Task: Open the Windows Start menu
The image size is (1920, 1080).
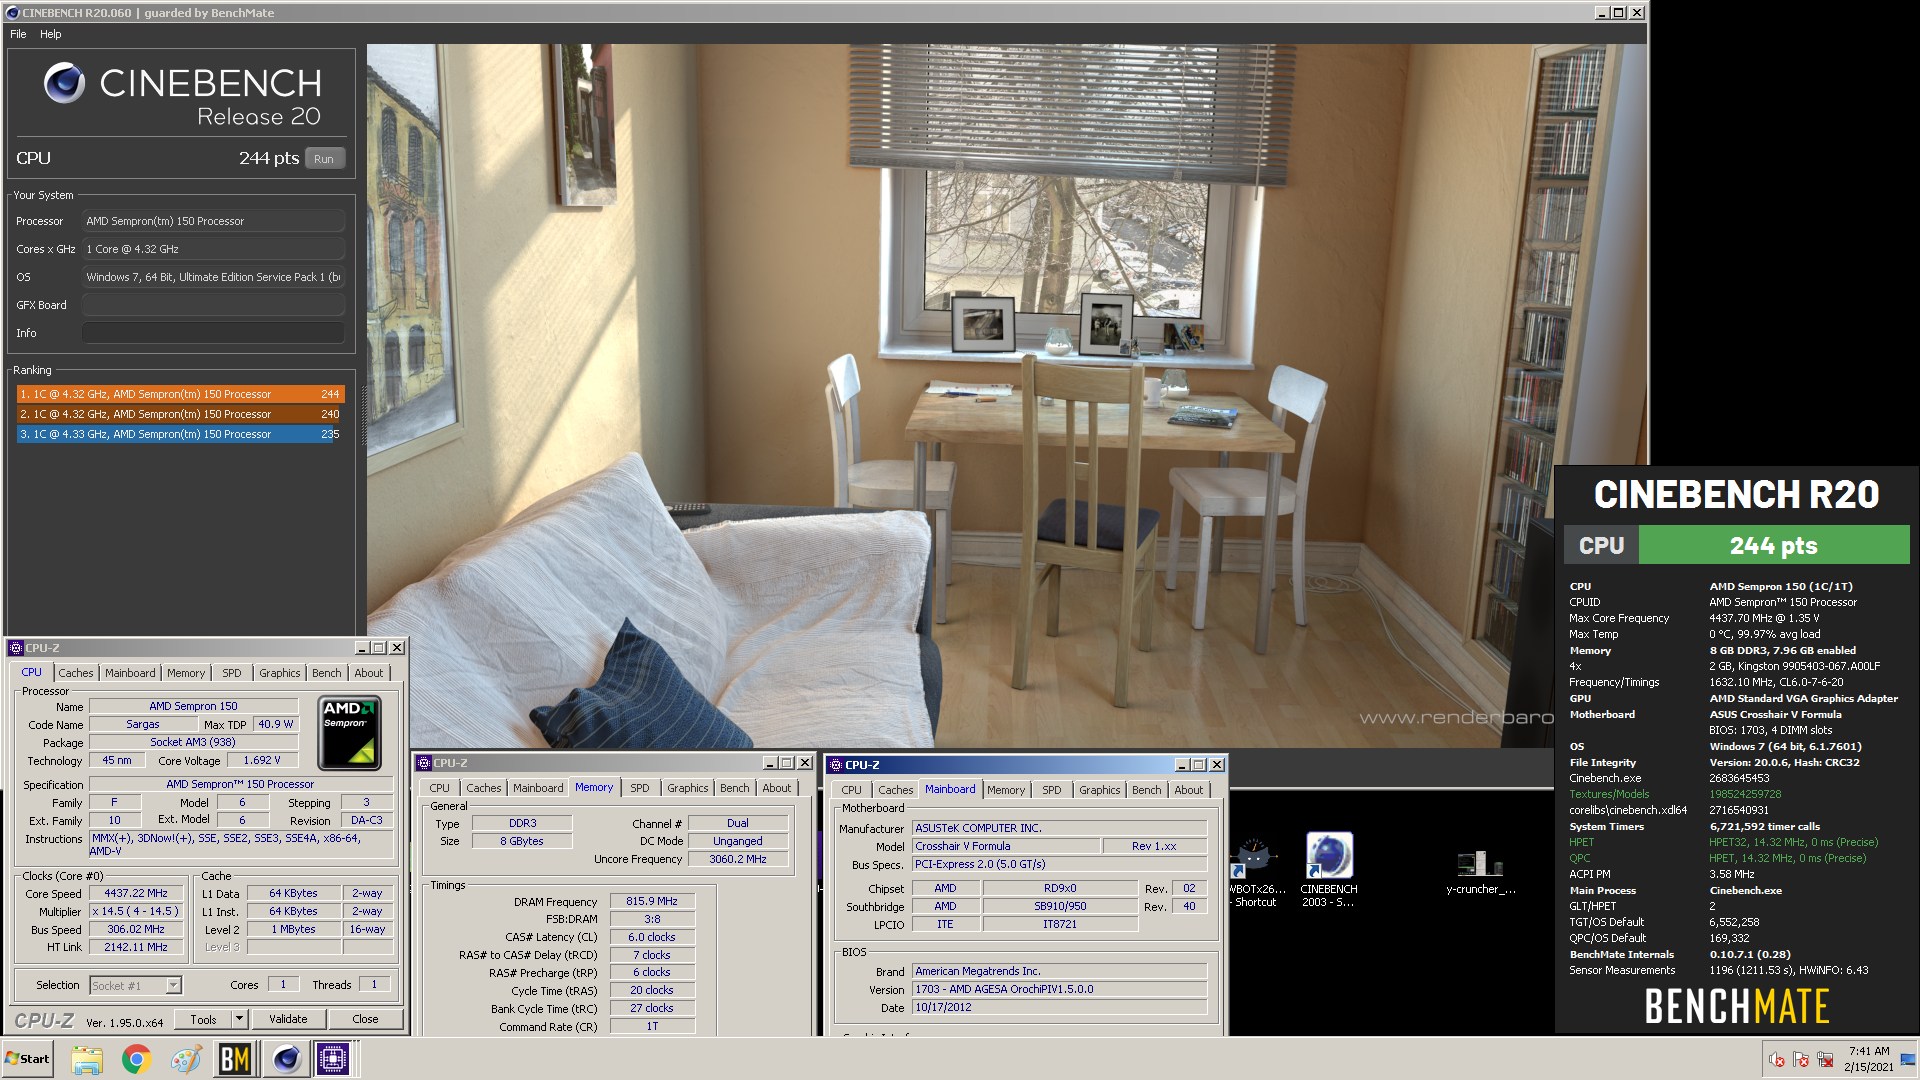Action: (x=28, y=1059)
